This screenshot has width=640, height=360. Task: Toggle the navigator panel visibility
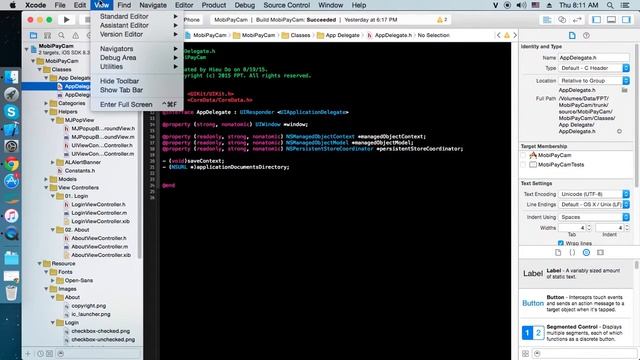point(596,20)
